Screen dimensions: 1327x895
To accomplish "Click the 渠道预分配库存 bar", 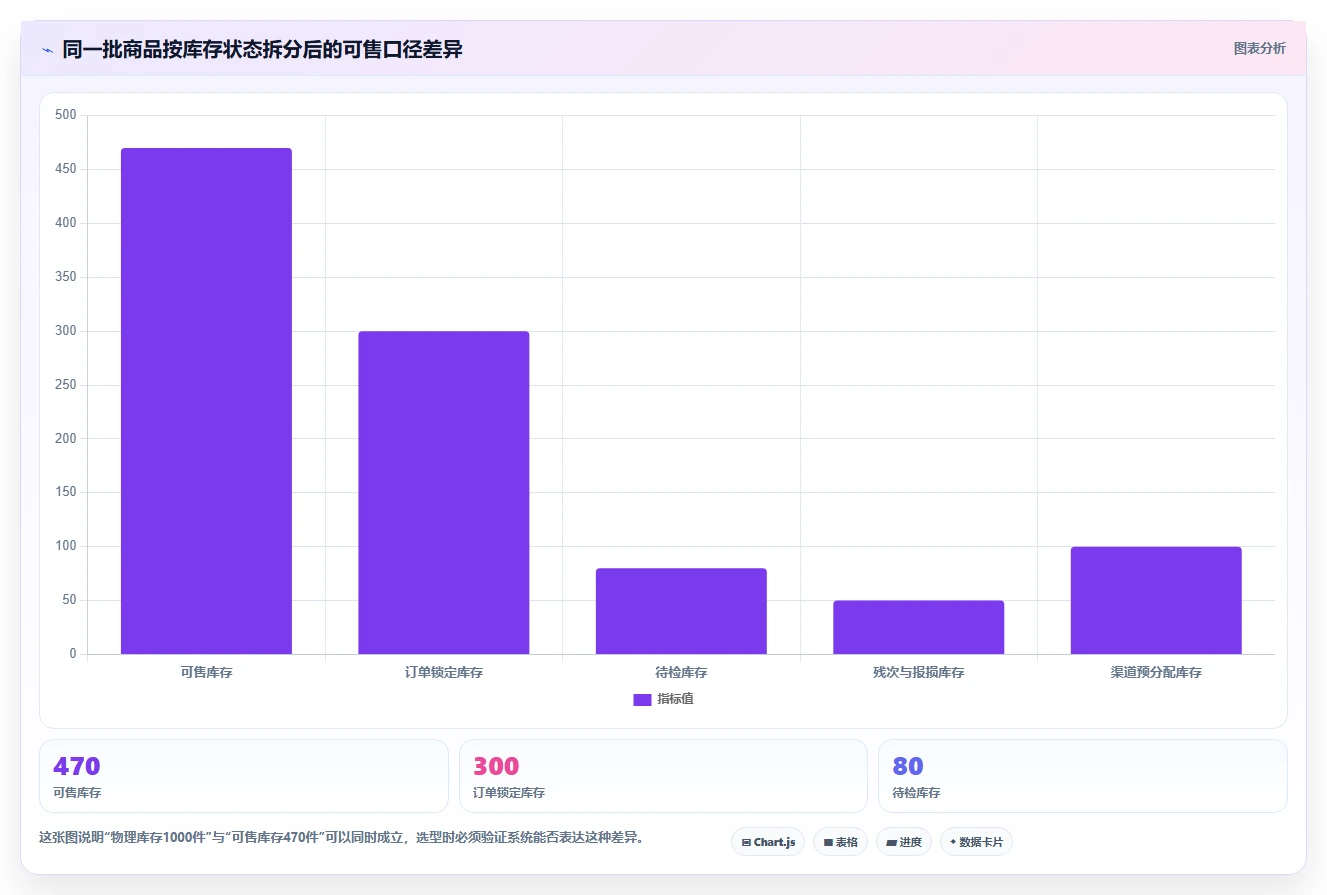I will (1156, 600).
